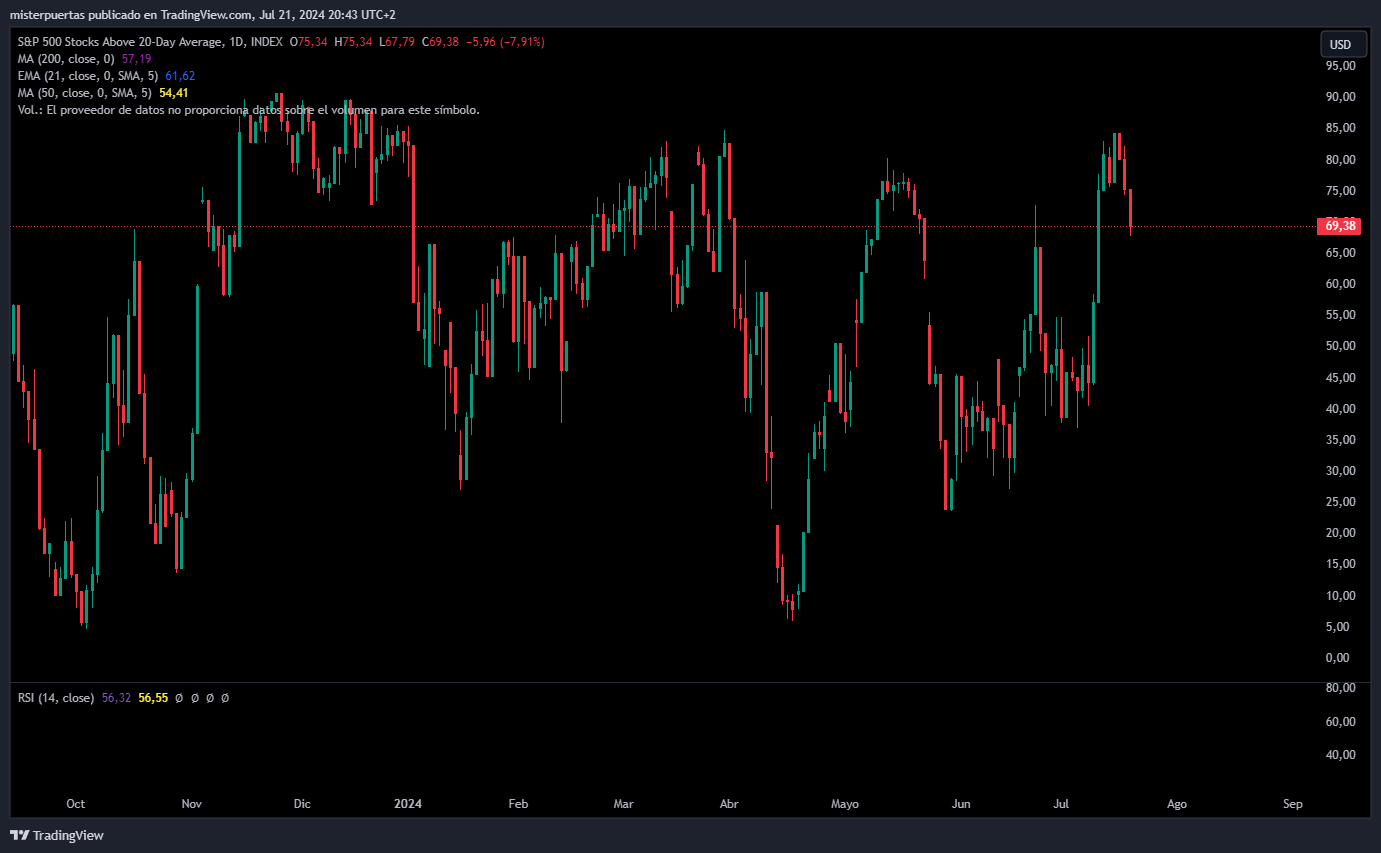Click the Feb label on time axis
Image resolution: width=1381 pixels, height=853 pixels.
518,804
